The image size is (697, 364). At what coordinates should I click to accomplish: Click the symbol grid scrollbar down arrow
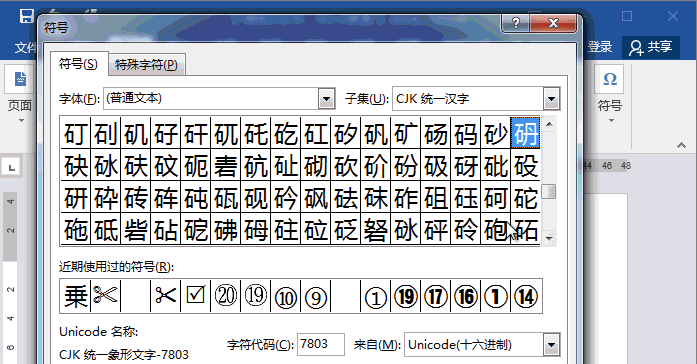(x=549, y=239)
